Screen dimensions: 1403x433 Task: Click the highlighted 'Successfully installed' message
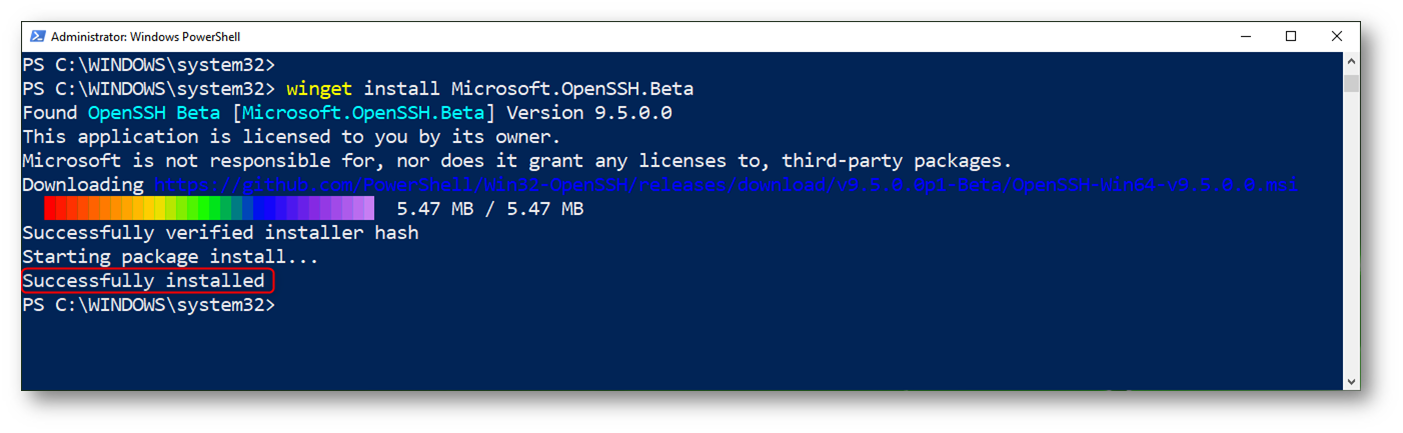point(144,281)
